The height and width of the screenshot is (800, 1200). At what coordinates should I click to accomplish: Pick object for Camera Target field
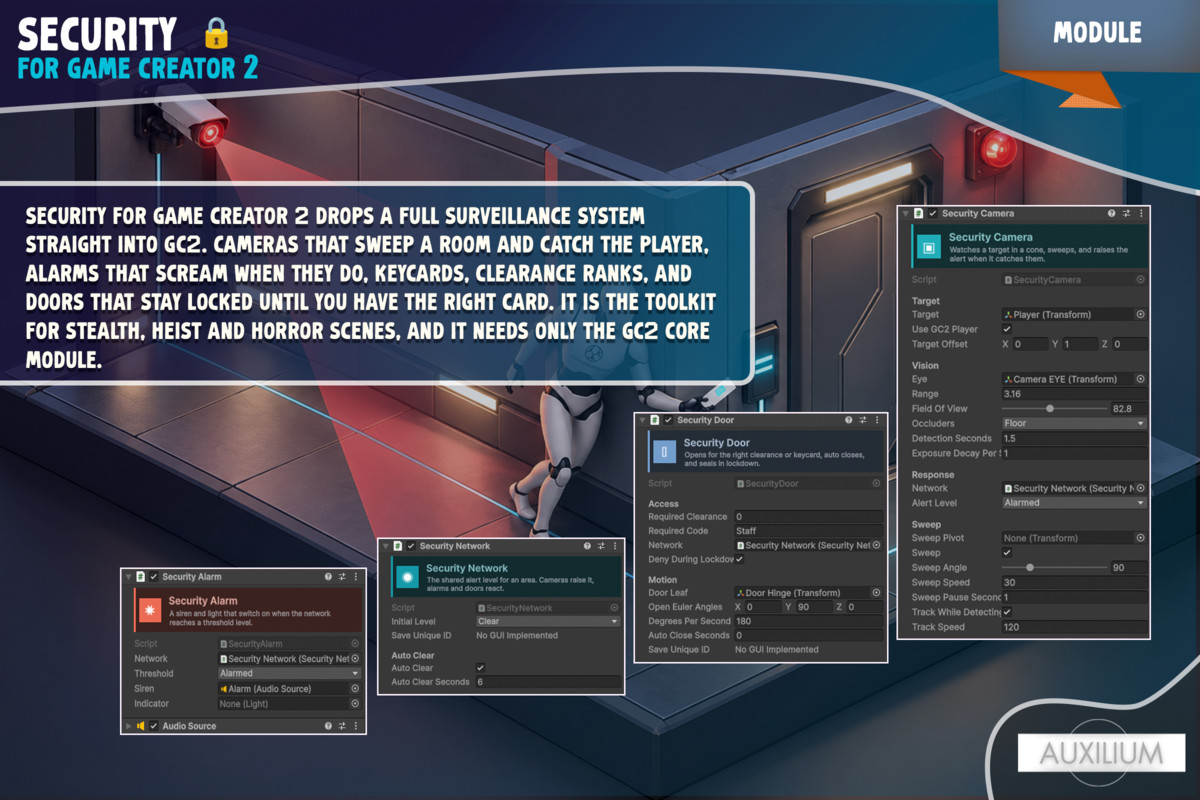(1140, 314)
